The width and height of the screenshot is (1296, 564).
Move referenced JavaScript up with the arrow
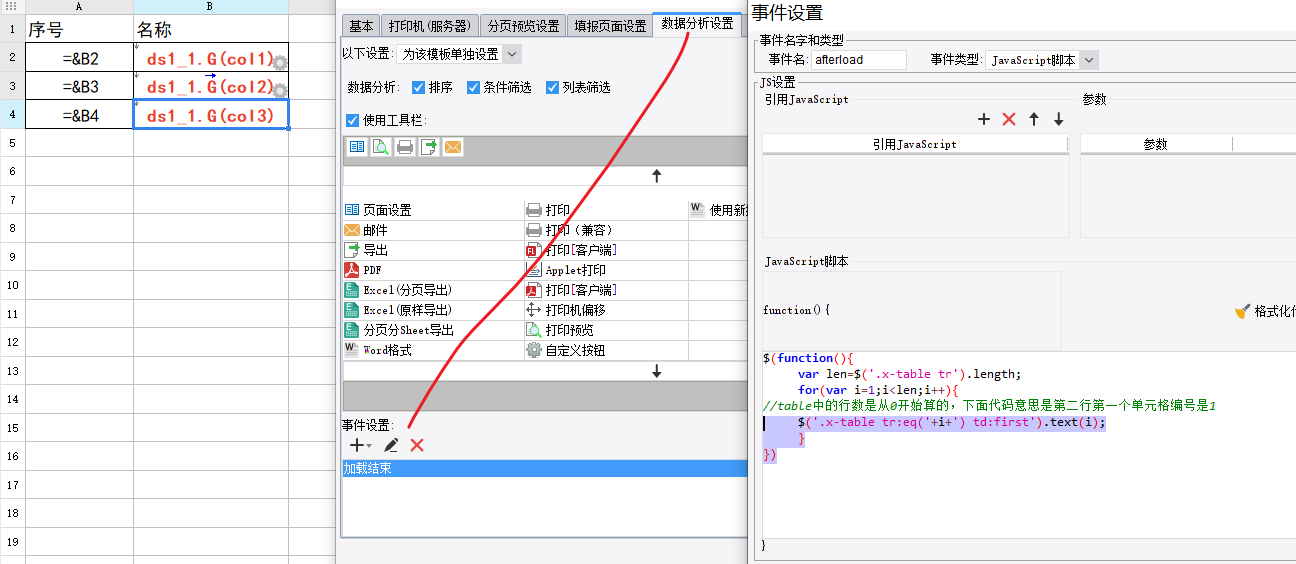click(x=1034, y=119)
